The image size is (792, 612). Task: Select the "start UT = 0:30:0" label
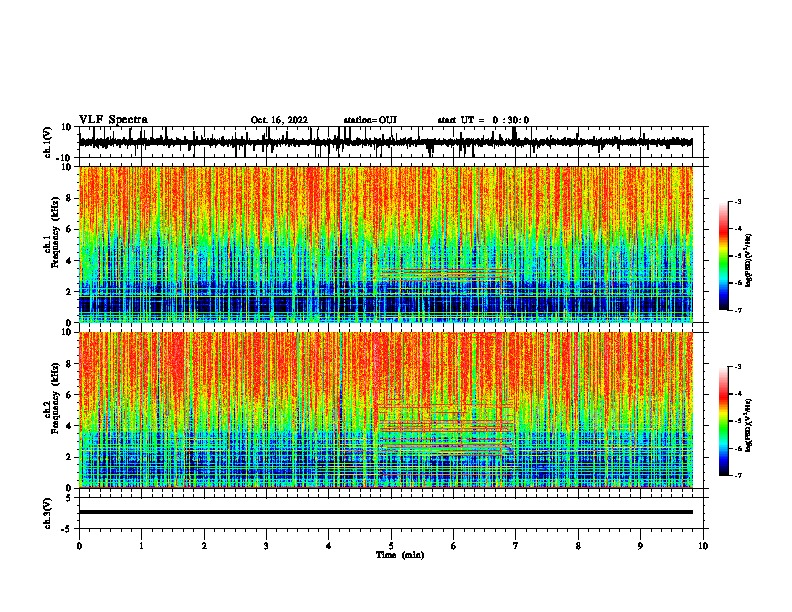[x=483, y=120]
